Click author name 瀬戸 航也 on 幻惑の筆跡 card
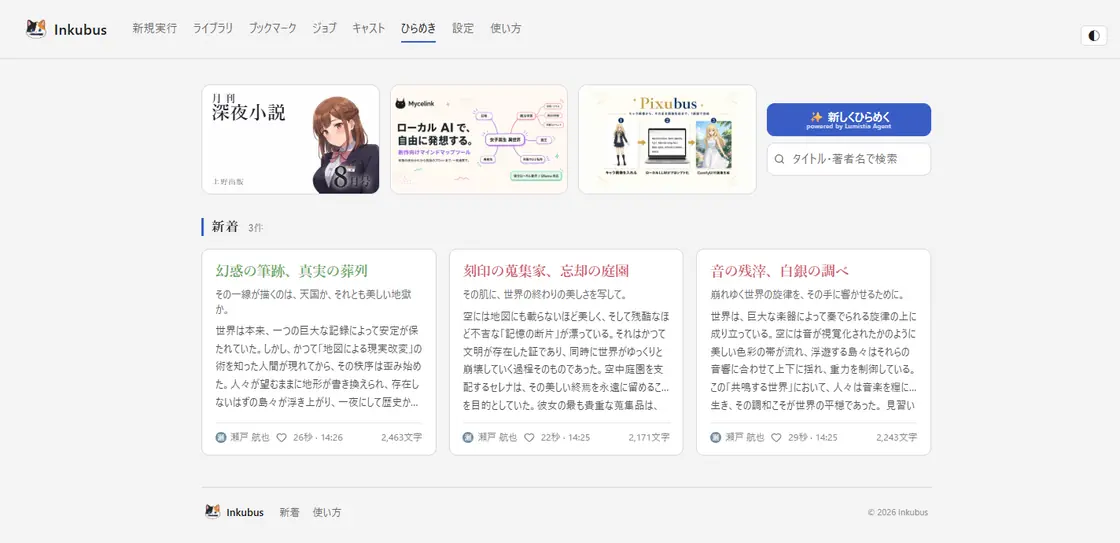The height and width of the screenshot is (543, 1120). click(249, 437)
